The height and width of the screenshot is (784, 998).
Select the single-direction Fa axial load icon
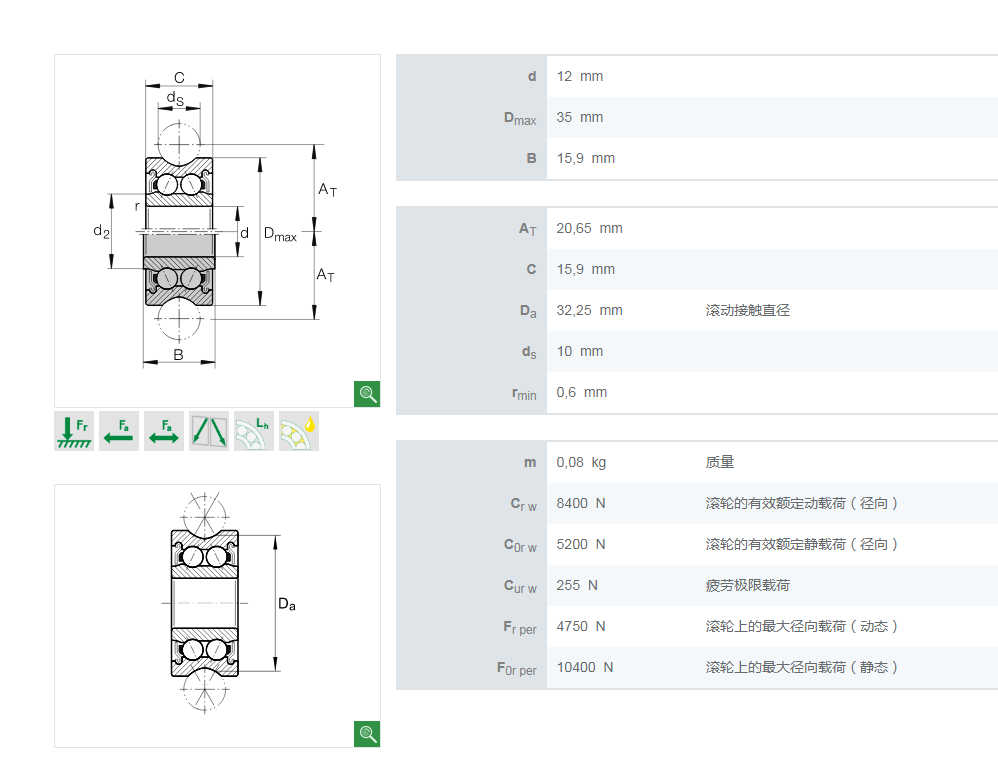point(119,431)
